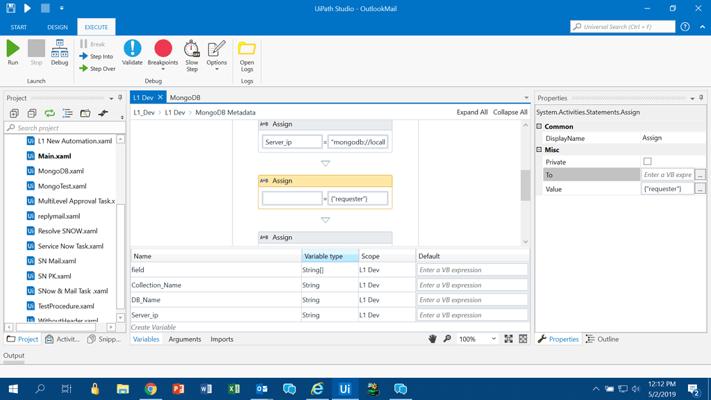Click the empty To field of the highlighted Assign

(292, 199)
